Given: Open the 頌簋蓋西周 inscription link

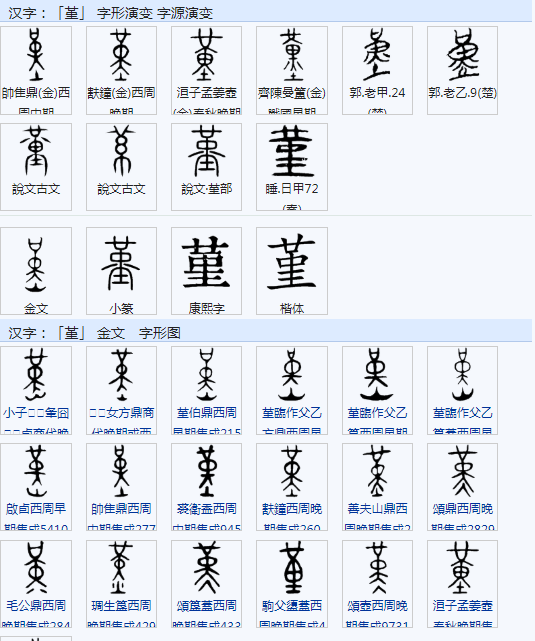Looking at the screenshot, I should [x=206, y=605].
